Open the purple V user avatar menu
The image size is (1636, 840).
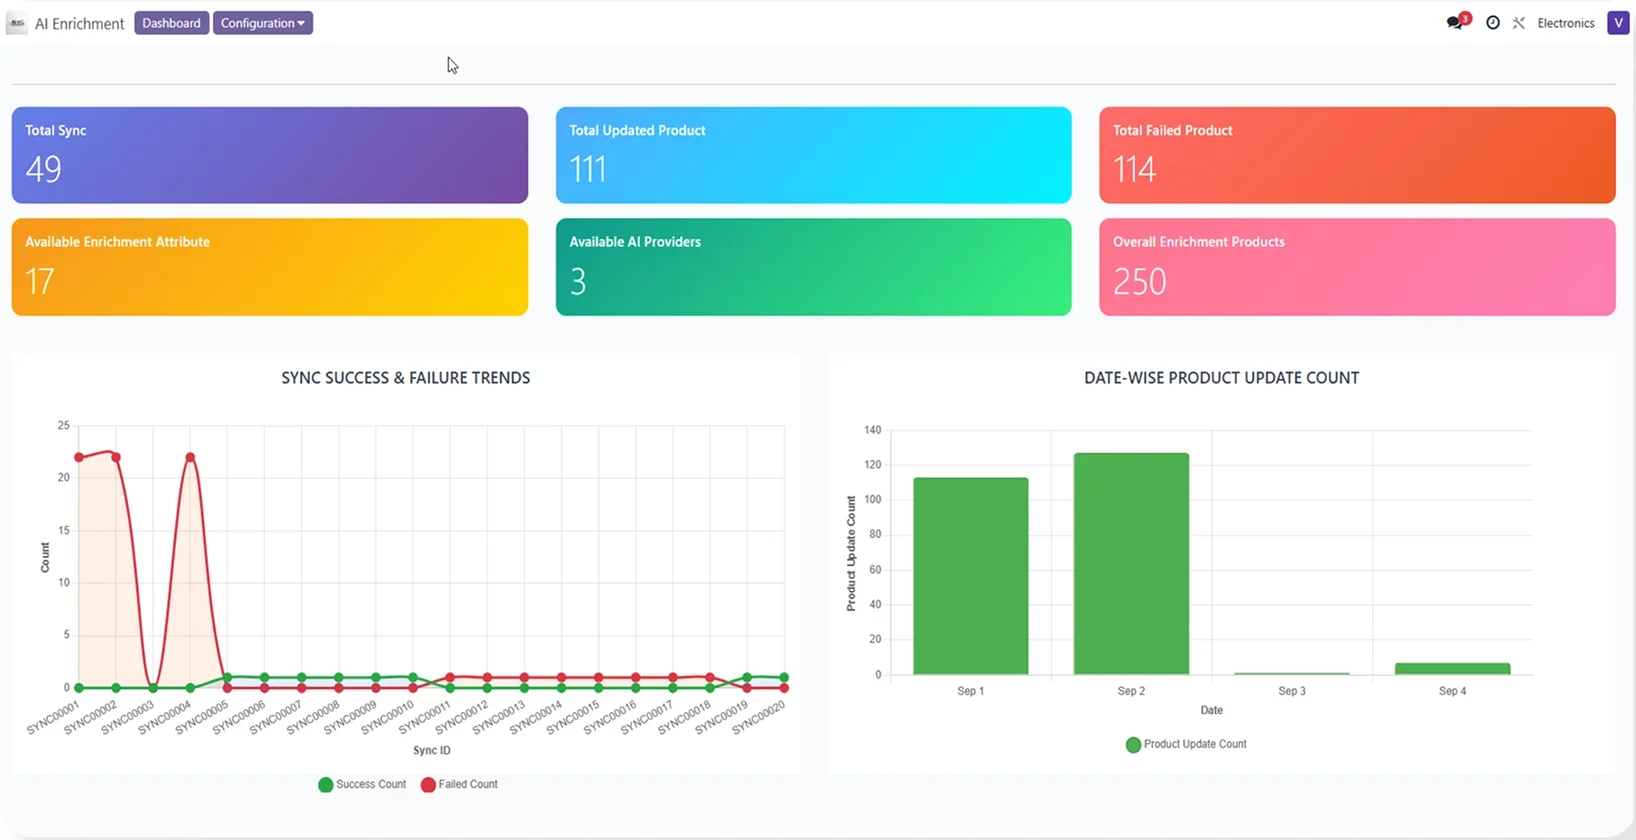tap(1618, 23)
